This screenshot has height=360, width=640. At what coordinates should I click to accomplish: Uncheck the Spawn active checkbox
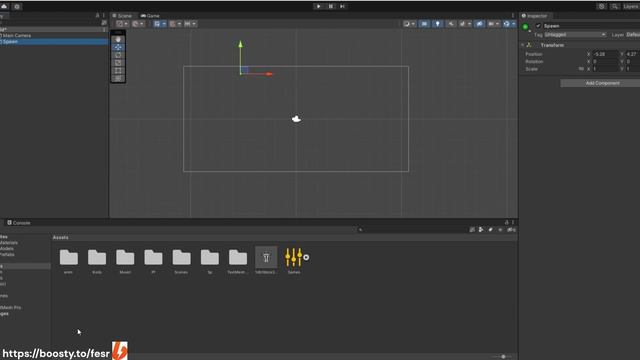coord(538,26)
